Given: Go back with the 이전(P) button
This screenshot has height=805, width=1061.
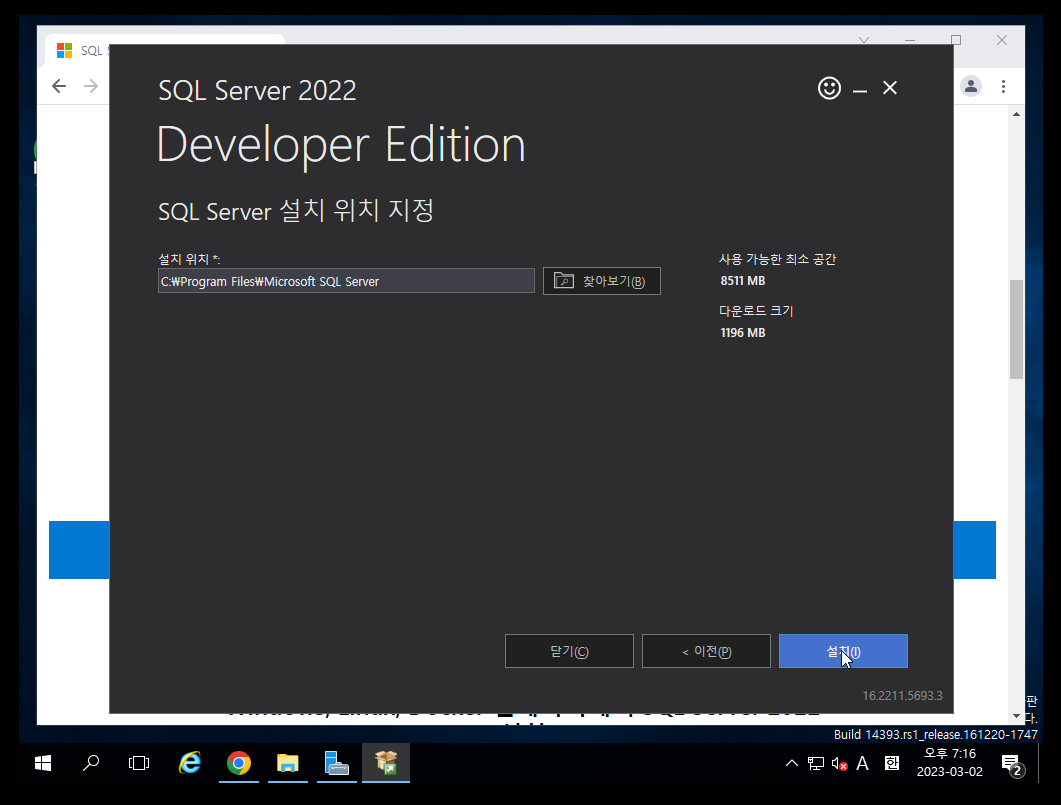Looking at the screenshot, I should click(706, 651).
